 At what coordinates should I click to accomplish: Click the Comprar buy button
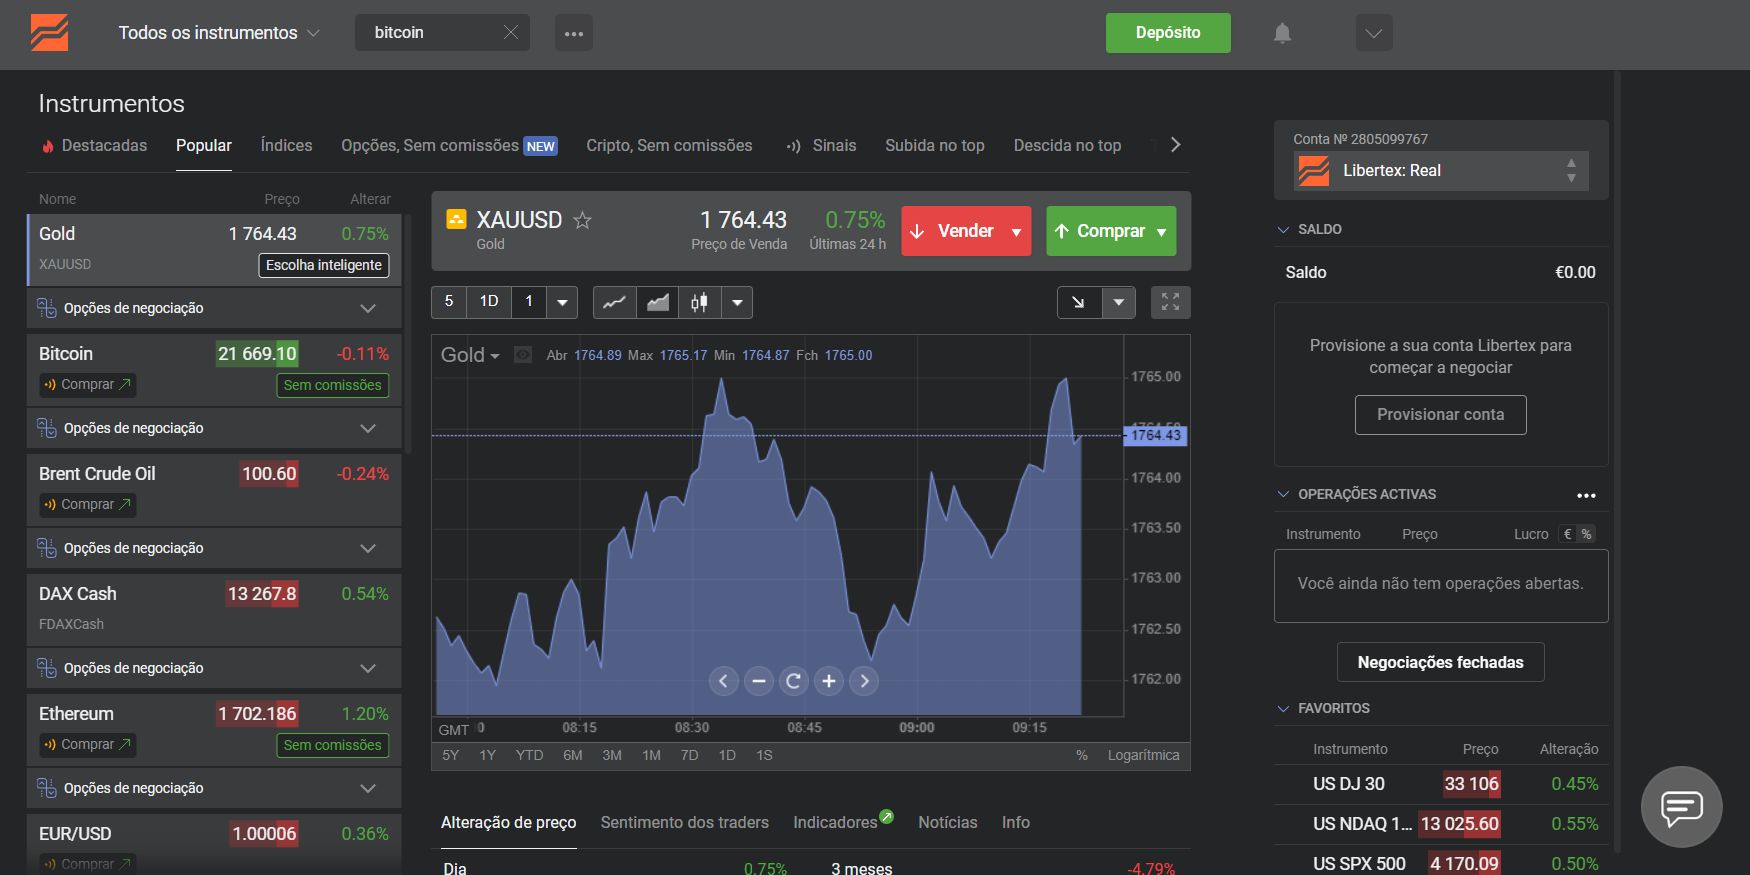point(1111,231)
